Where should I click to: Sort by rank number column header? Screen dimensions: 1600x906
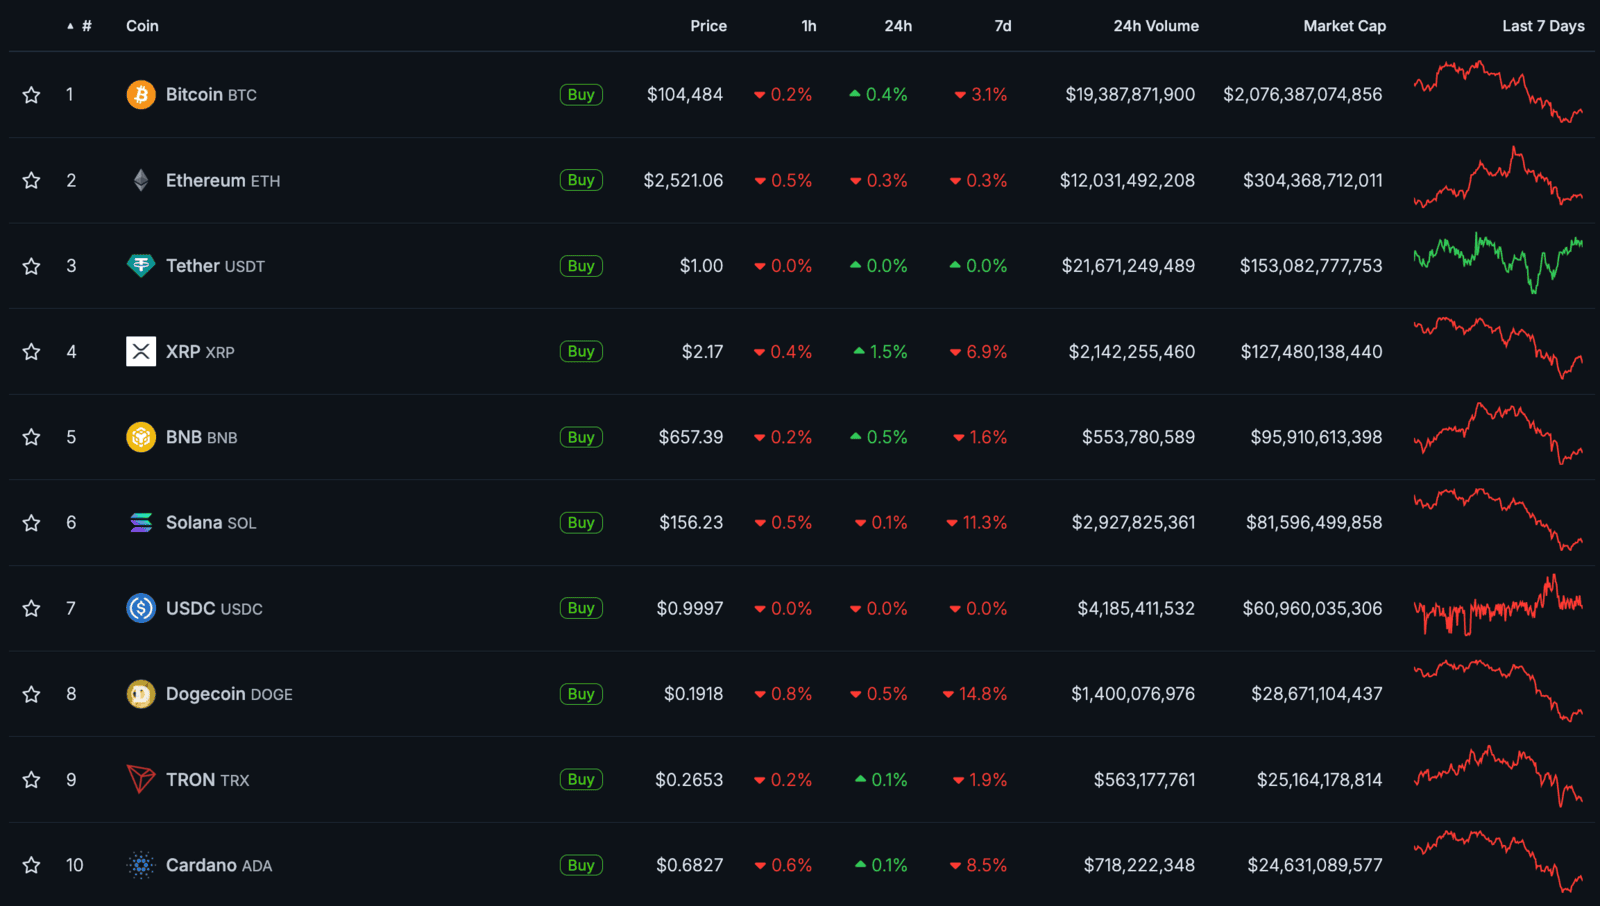pos(80,26)
